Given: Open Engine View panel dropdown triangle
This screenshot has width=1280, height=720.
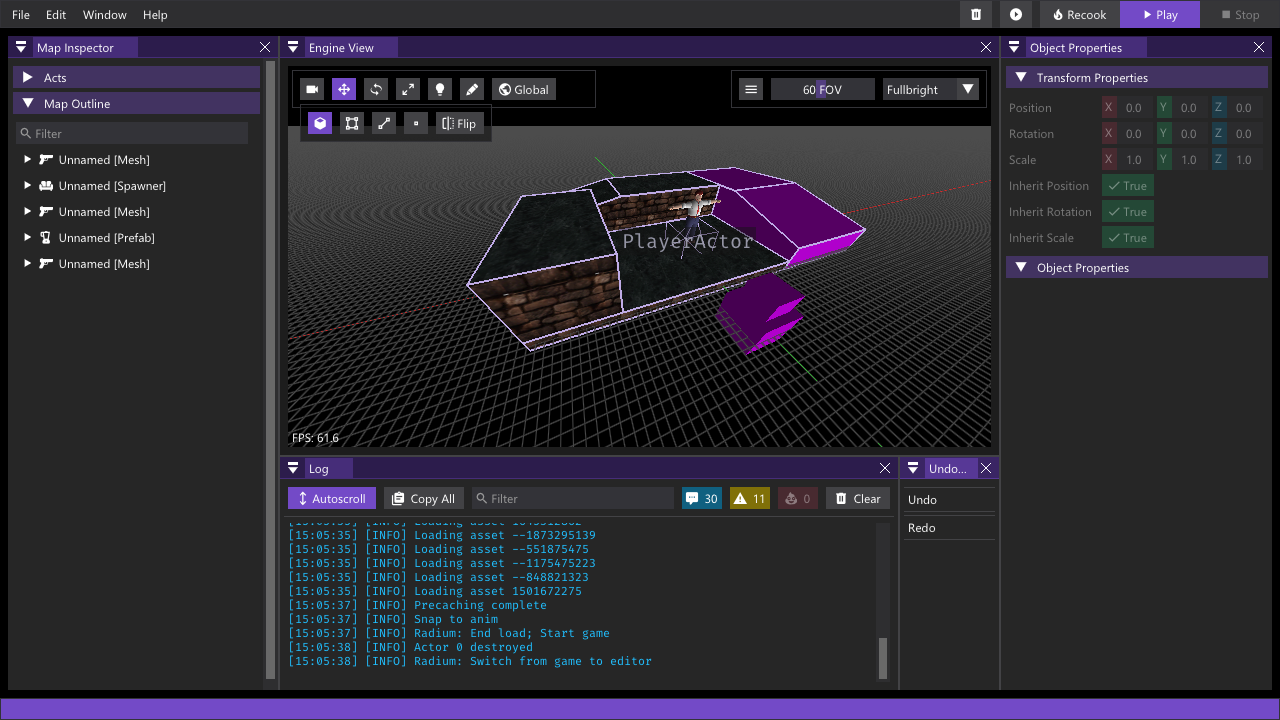Looking at the screenshot, I should click(x=293, y=47).
